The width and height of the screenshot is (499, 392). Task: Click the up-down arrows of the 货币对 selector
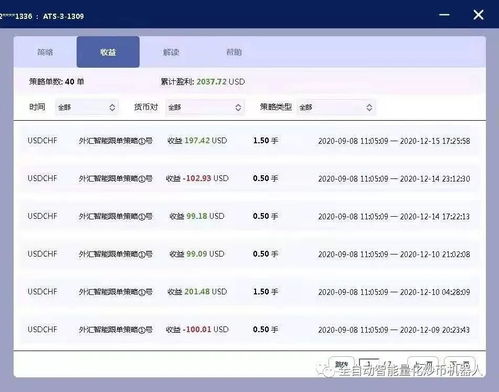coord(238,107)
